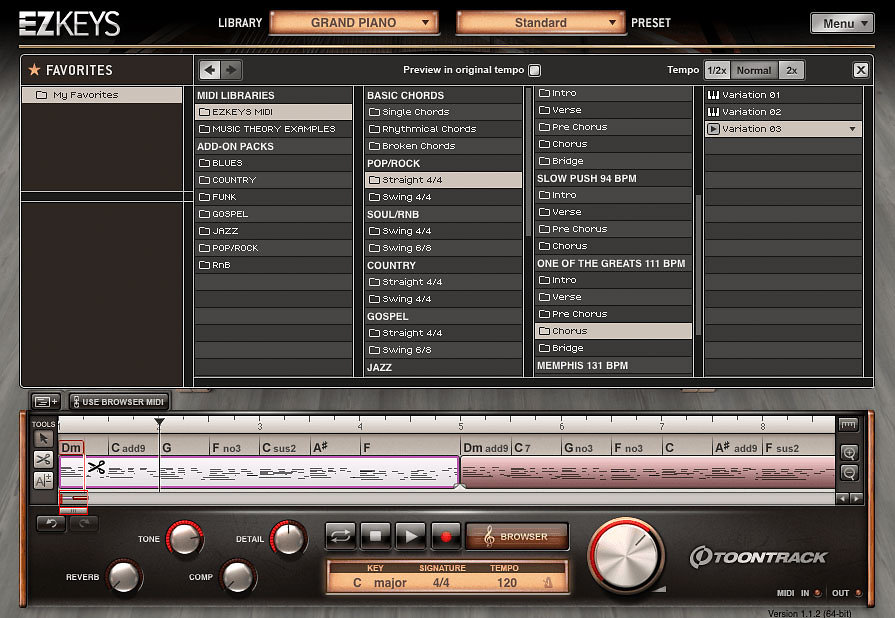
Task: Play the Variation 03 preview icon
Action: (x=713, y=129)
